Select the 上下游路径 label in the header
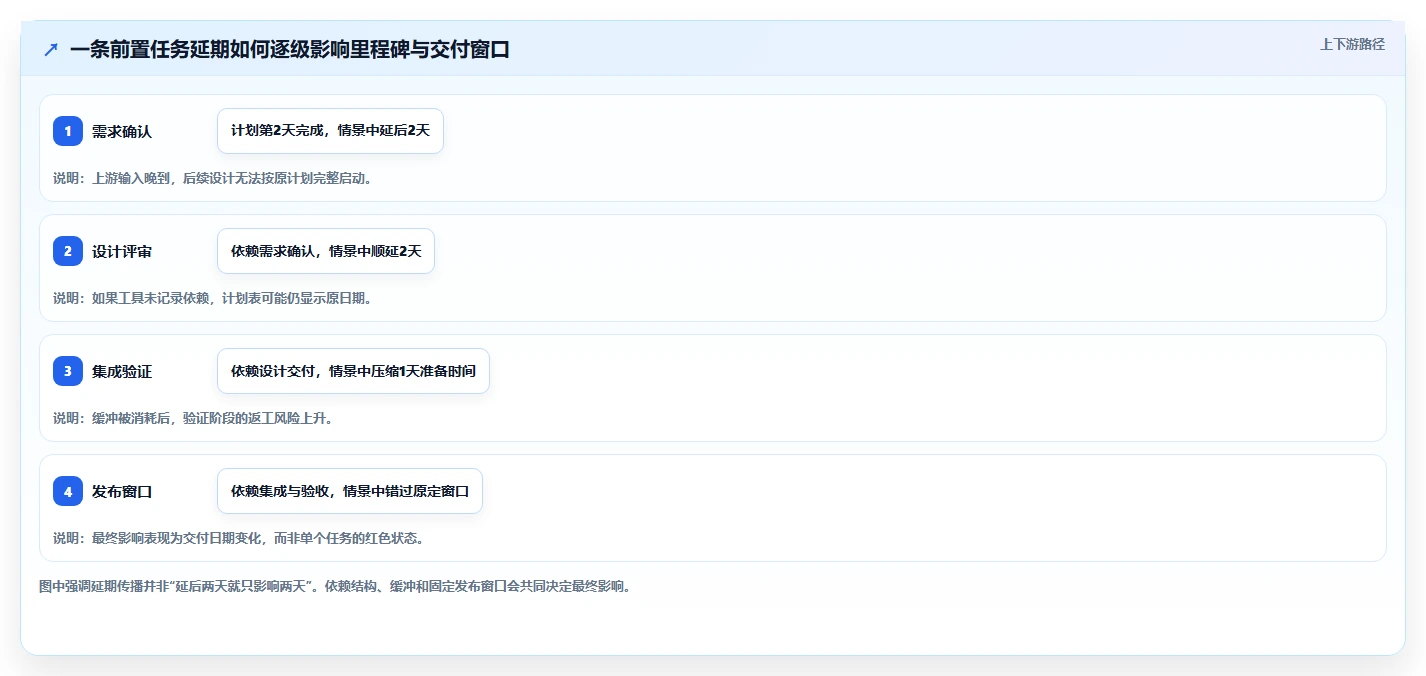The width and height of the screenshot is (1426, 676). 1352,44
